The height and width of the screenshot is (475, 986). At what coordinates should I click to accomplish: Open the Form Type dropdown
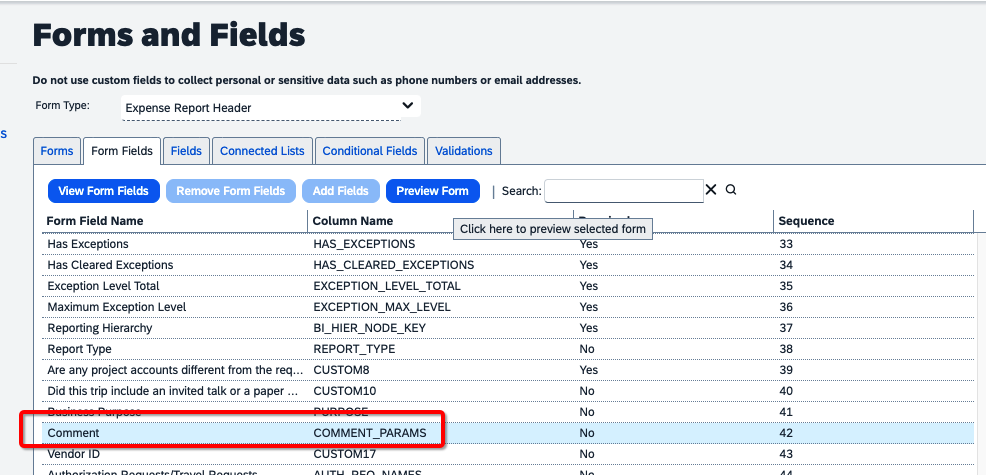(270, 107)
